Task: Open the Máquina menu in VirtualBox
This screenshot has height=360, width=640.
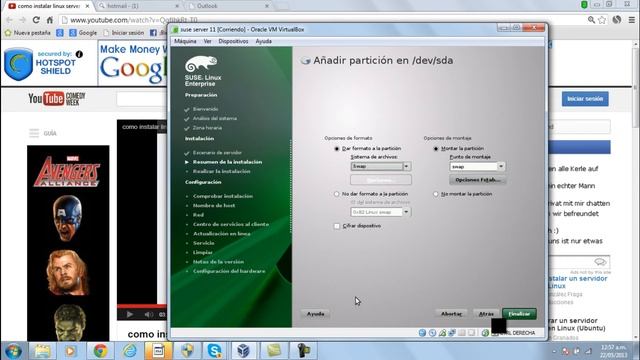Action: (185, 41)
